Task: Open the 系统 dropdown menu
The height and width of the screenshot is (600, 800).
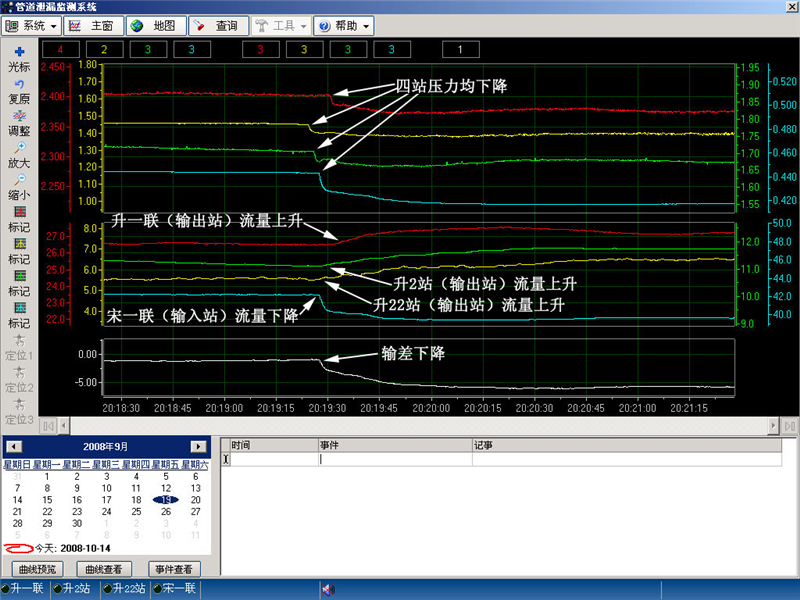Action: pyautogui.click(x=33, y=25)
